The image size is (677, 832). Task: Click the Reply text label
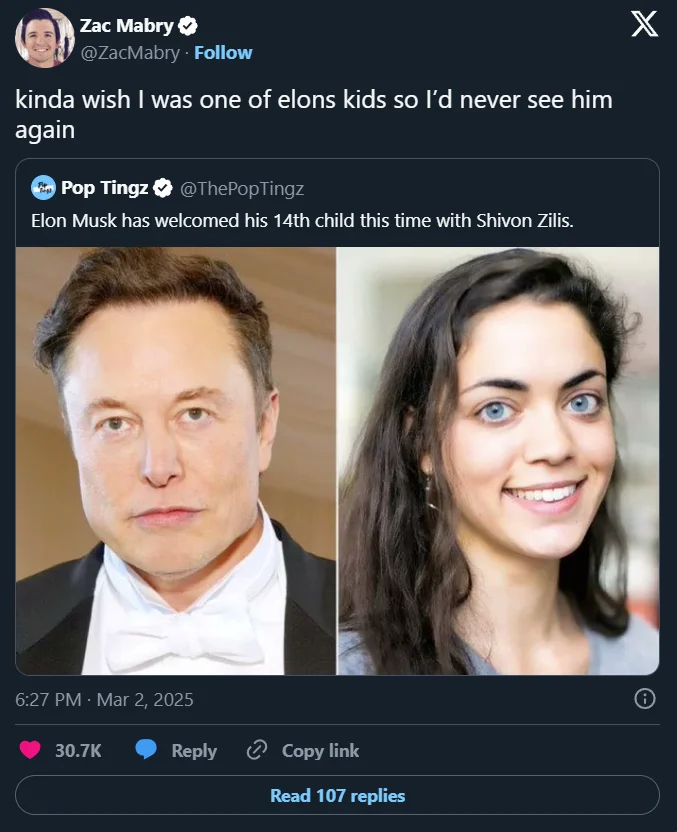194,750
